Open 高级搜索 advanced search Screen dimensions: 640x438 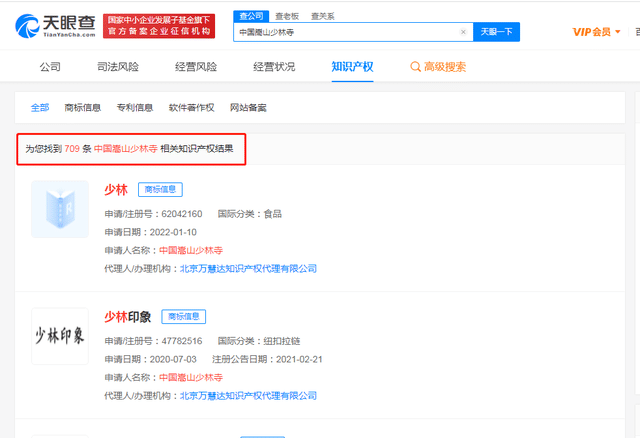[438, 67]
